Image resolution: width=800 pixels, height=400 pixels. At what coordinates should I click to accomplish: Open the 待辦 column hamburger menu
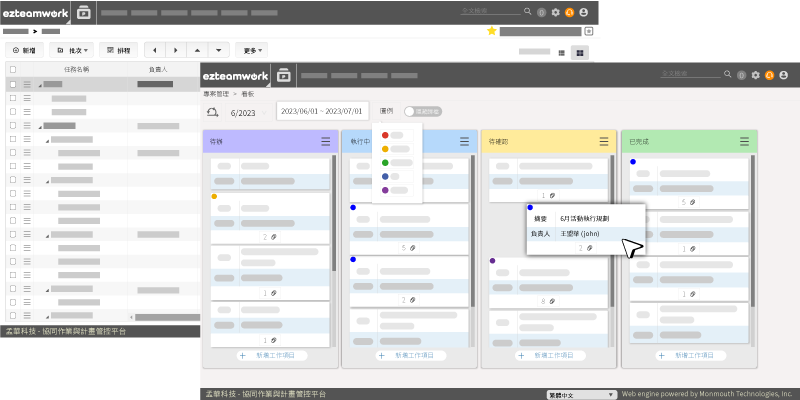[325, 142]
